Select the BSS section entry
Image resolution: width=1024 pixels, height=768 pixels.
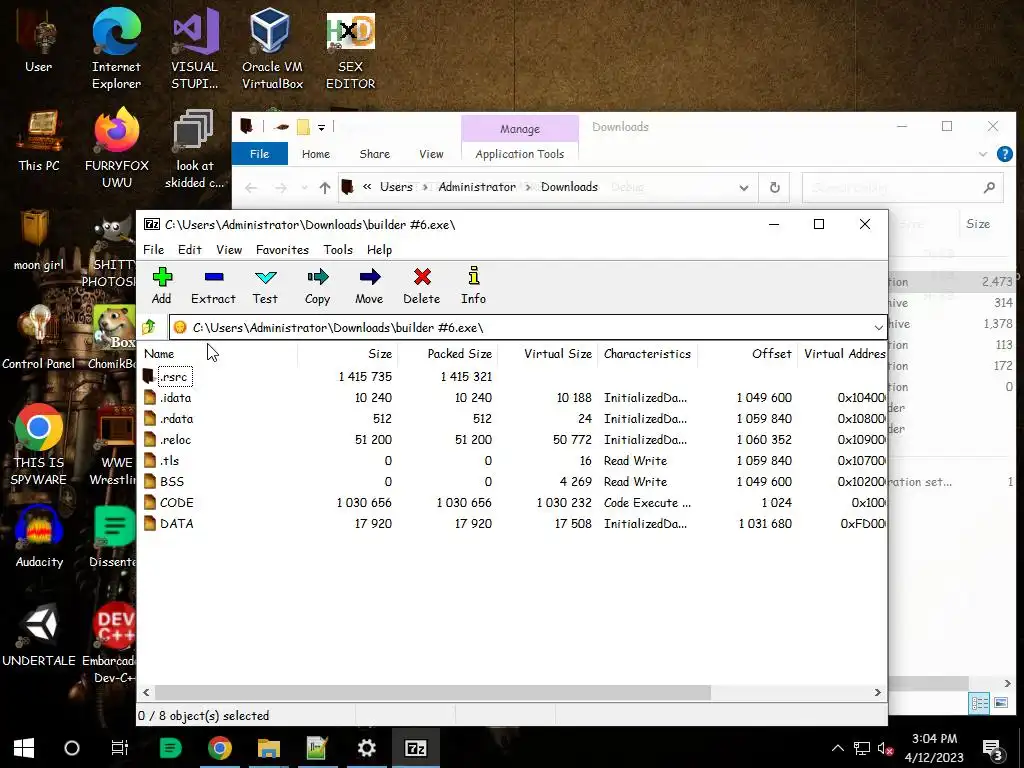(172, 481)
